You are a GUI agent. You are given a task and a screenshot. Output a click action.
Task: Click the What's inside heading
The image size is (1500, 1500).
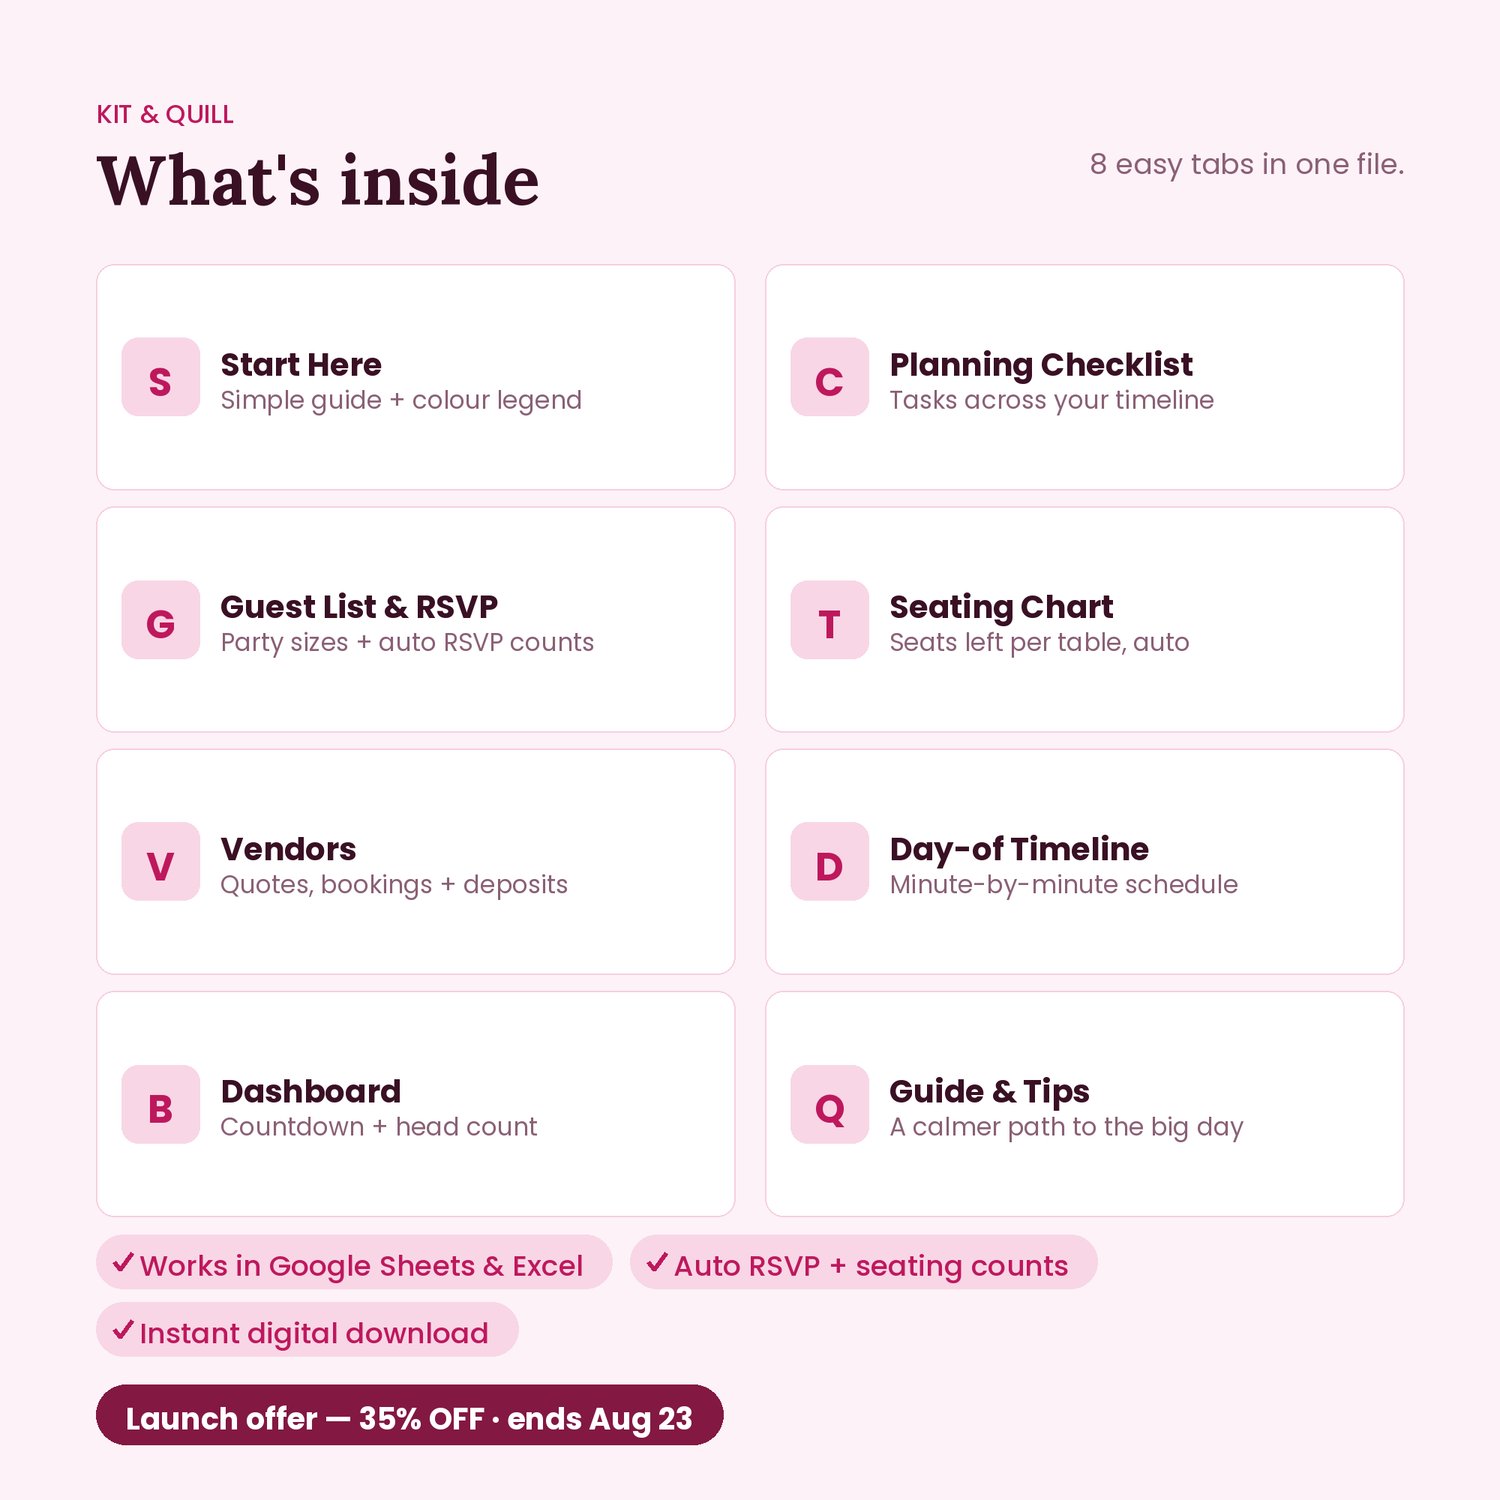318,181
